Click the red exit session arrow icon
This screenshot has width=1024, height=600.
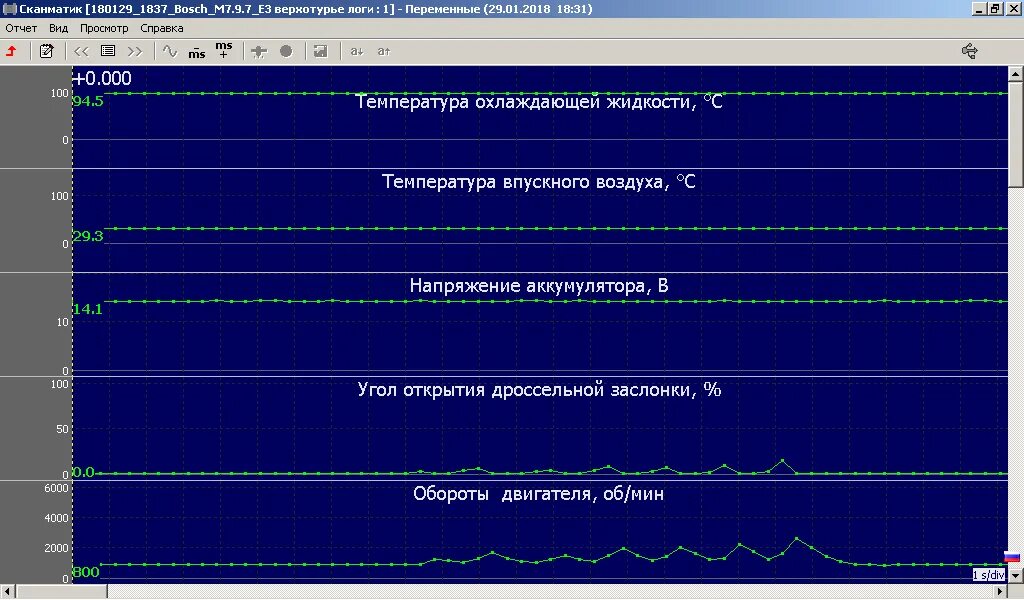pos(10,50)
